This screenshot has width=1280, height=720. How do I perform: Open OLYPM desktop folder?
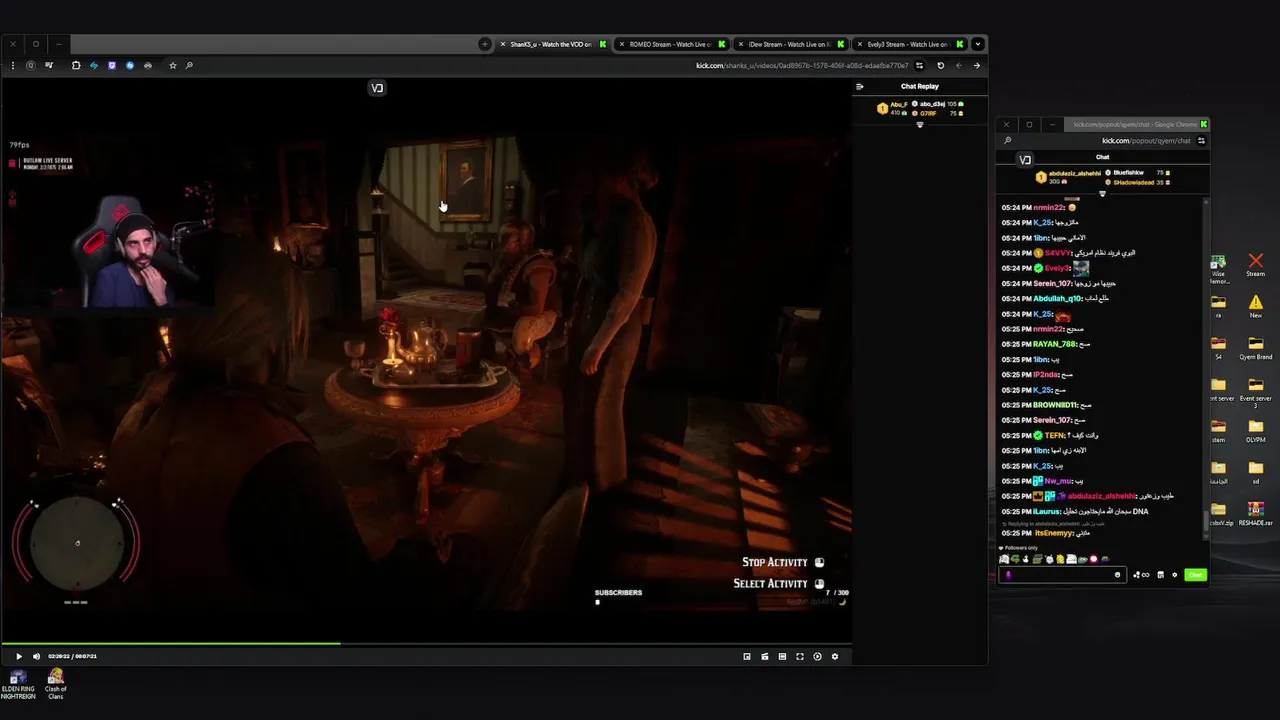1256,431
